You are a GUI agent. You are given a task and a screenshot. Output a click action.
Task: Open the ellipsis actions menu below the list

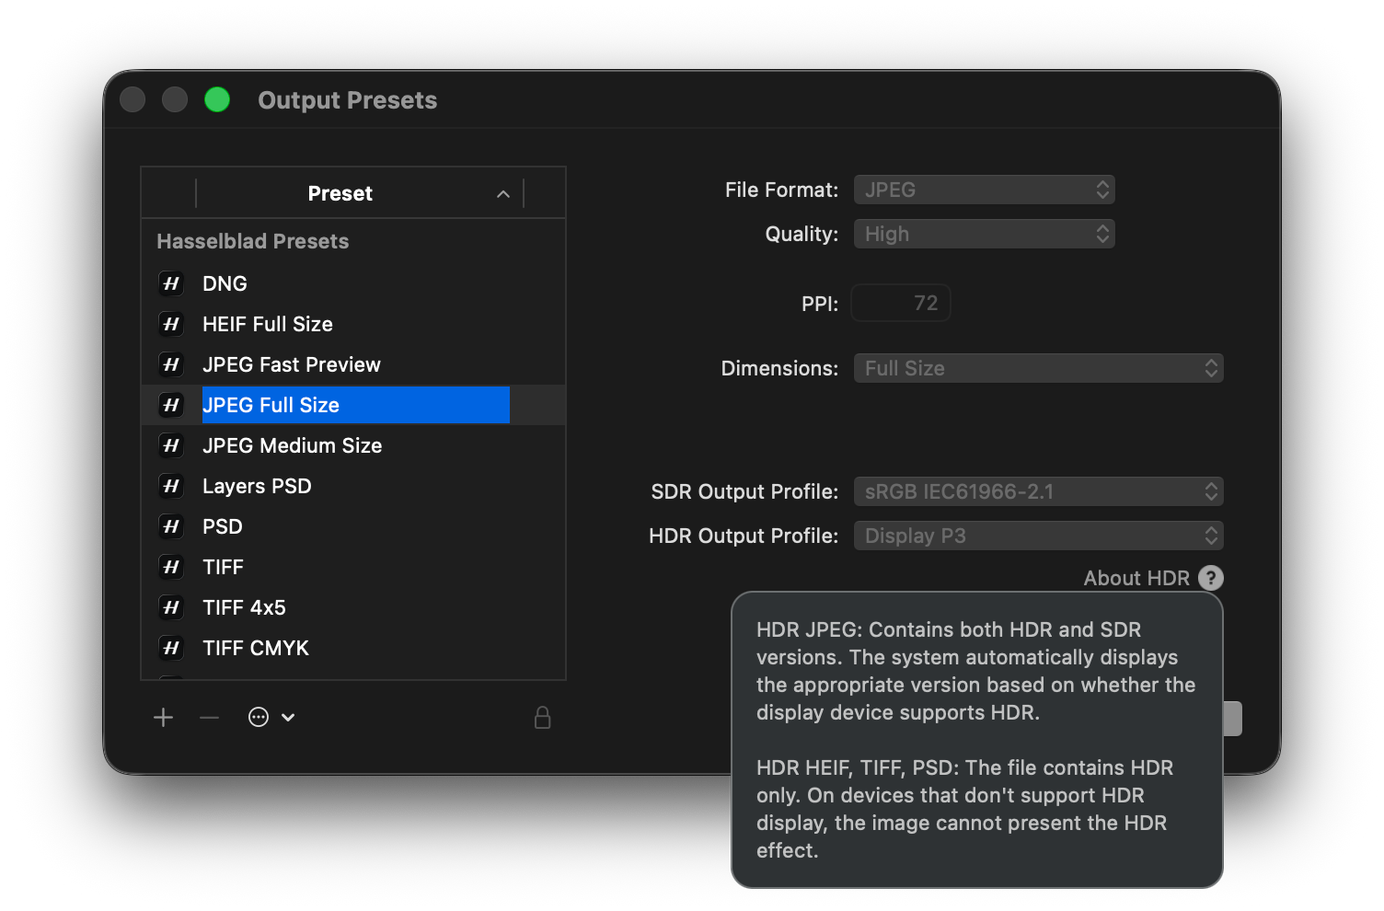point(271,717)
